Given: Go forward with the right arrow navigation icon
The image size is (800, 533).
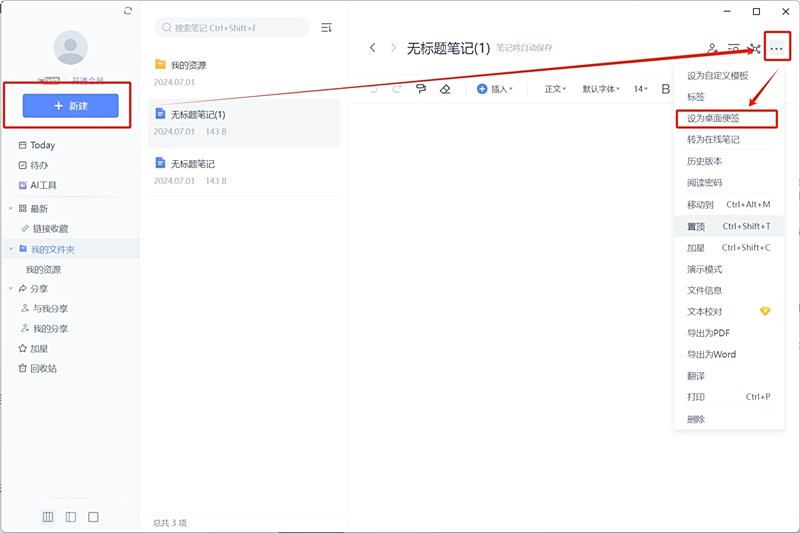Looking at the screenshot, I should [393, 48].
